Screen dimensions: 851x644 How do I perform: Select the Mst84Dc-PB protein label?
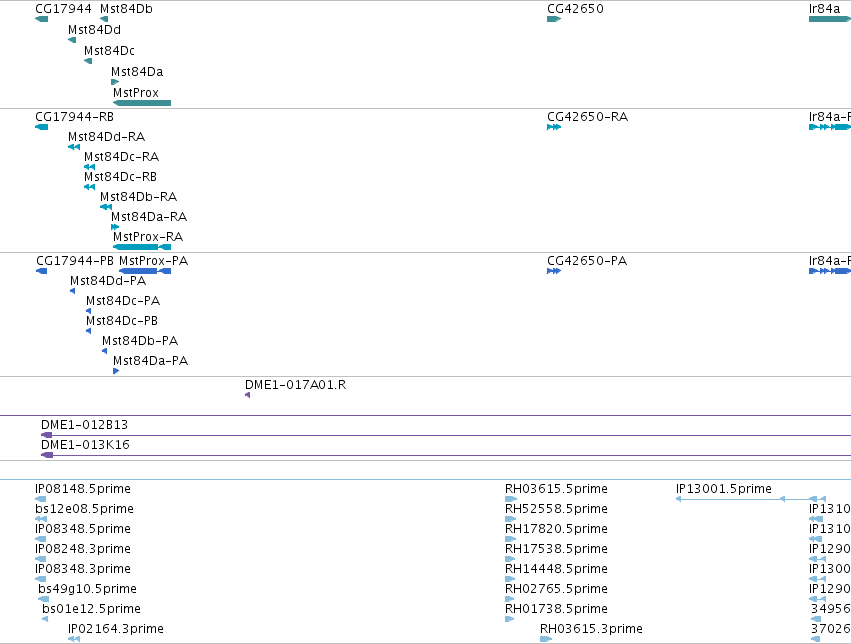pos(122,321)
